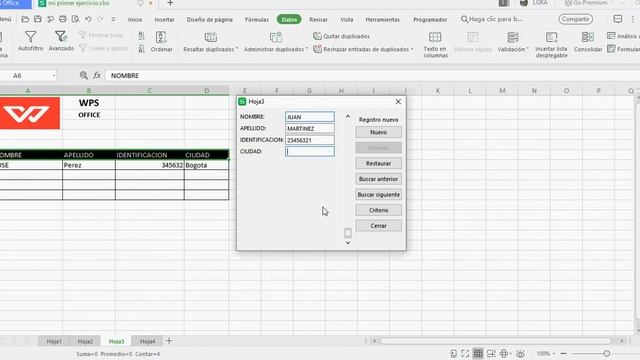Open the Programador tab
The image size is (640, 360).
430,20
